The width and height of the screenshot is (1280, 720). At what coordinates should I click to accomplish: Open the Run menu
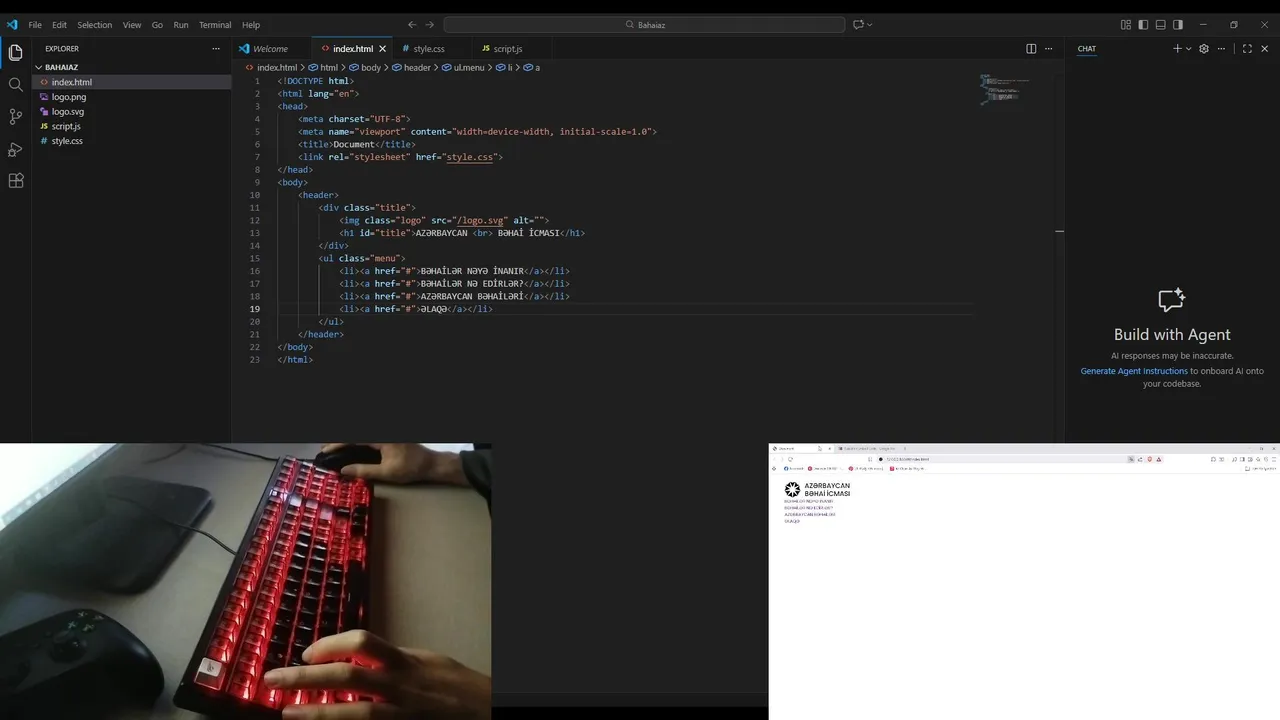[x=181, y=24]
